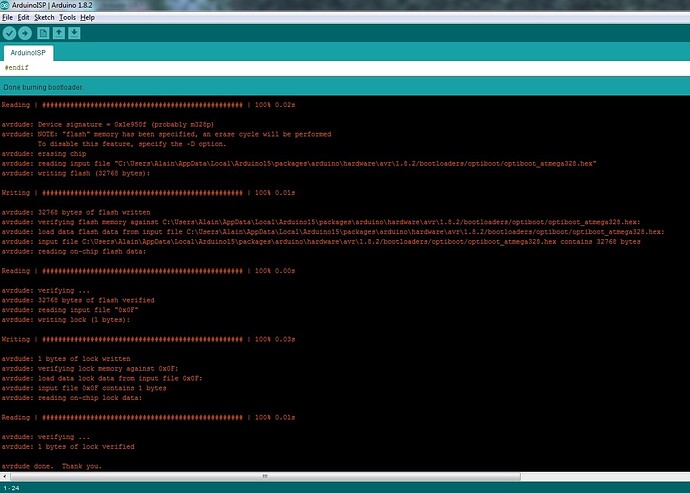
Task: Click the 'Done burning bootloader.' status message
Action: point(43,87)
